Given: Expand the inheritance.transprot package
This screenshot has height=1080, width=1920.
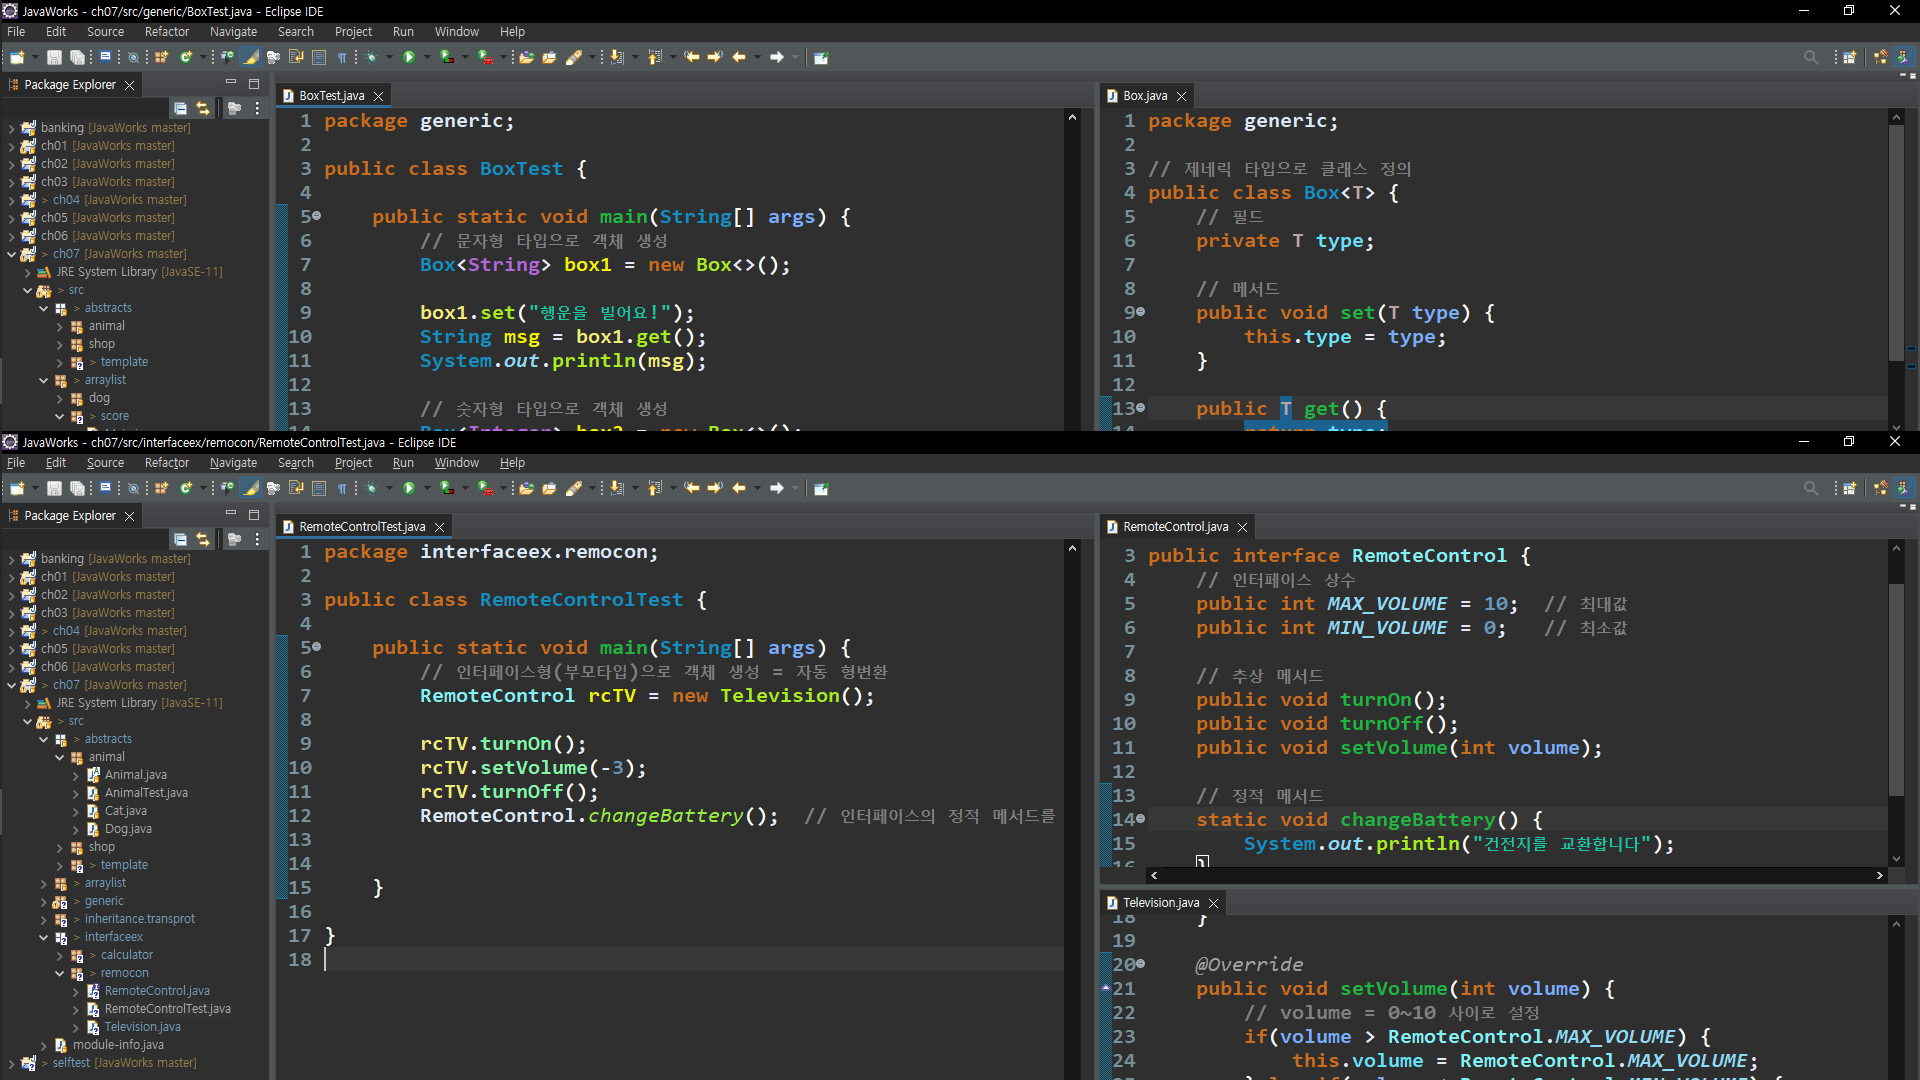Looking at the screenshot, I should coord(44,919).
